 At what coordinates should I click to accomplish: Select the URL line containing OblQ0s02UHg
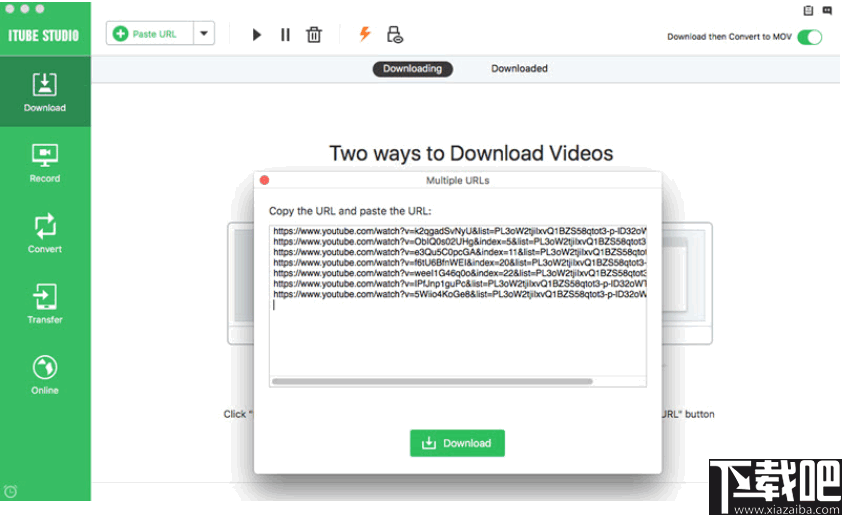460,242
